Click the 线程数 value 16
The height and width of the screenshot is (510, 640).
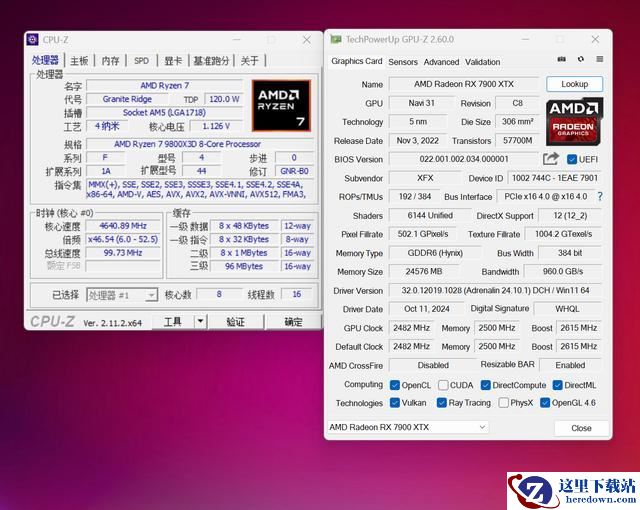(x=297, y=294)
